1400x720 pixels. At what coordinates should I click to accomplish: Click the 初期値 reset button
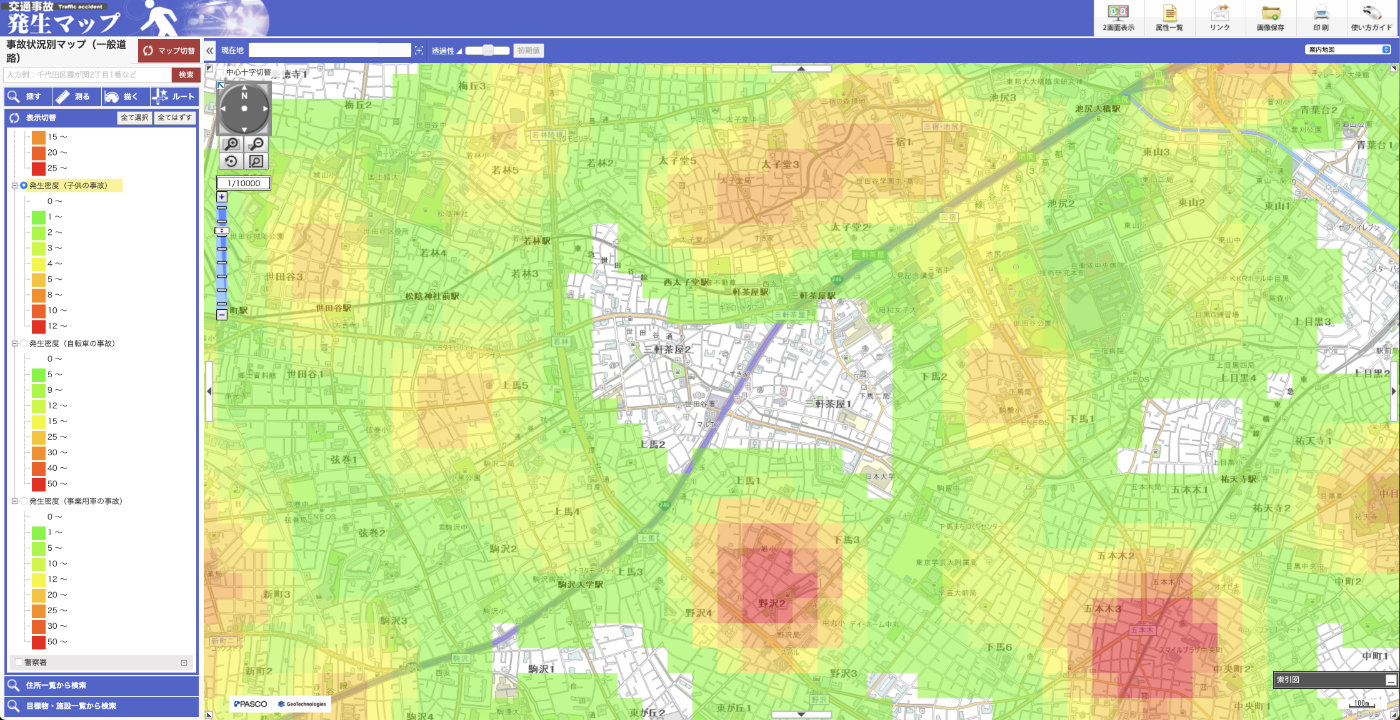528,50
